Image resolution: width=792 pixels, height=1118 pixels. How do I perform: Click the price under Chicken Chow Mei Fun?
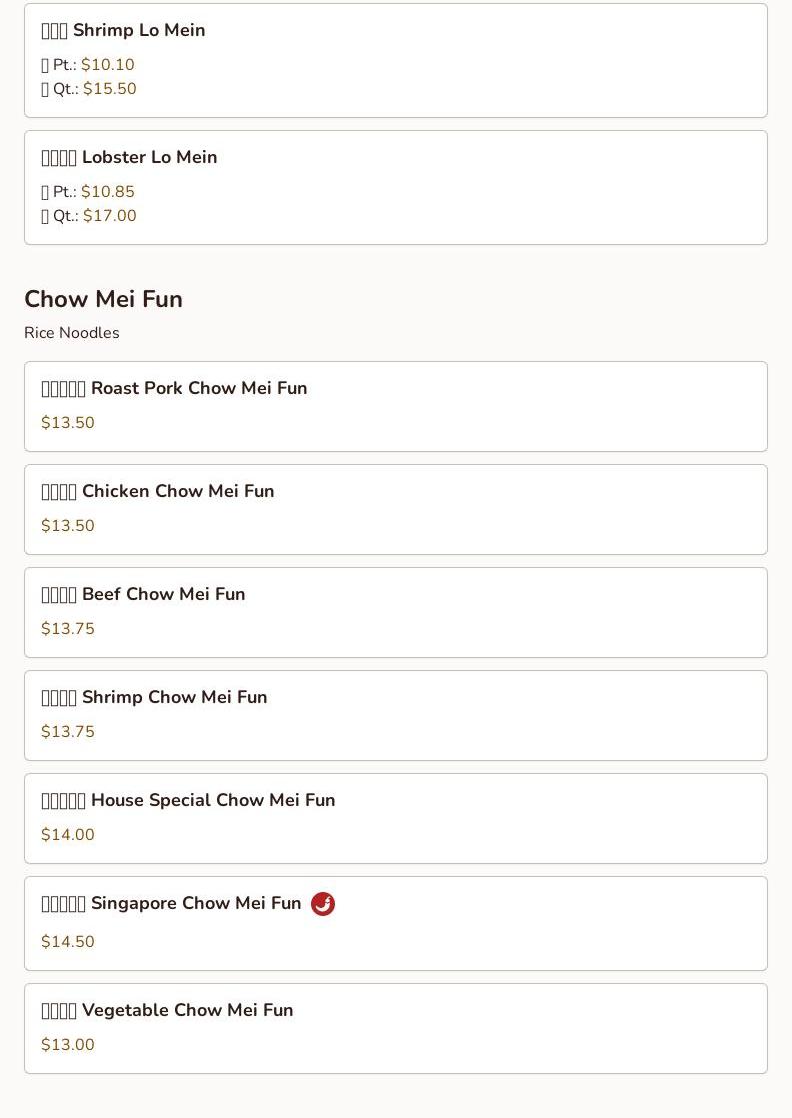tap(68, 526)
